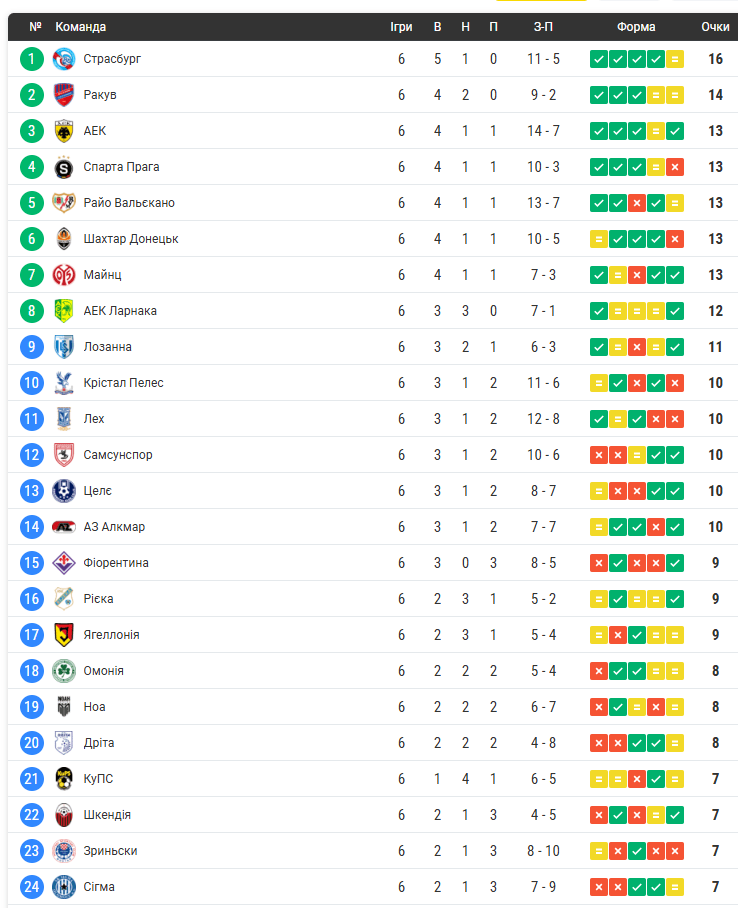Viewport: 738px width, 908px height.
Task: Click the rank 1 green position badge
Action: pos(32,59)
